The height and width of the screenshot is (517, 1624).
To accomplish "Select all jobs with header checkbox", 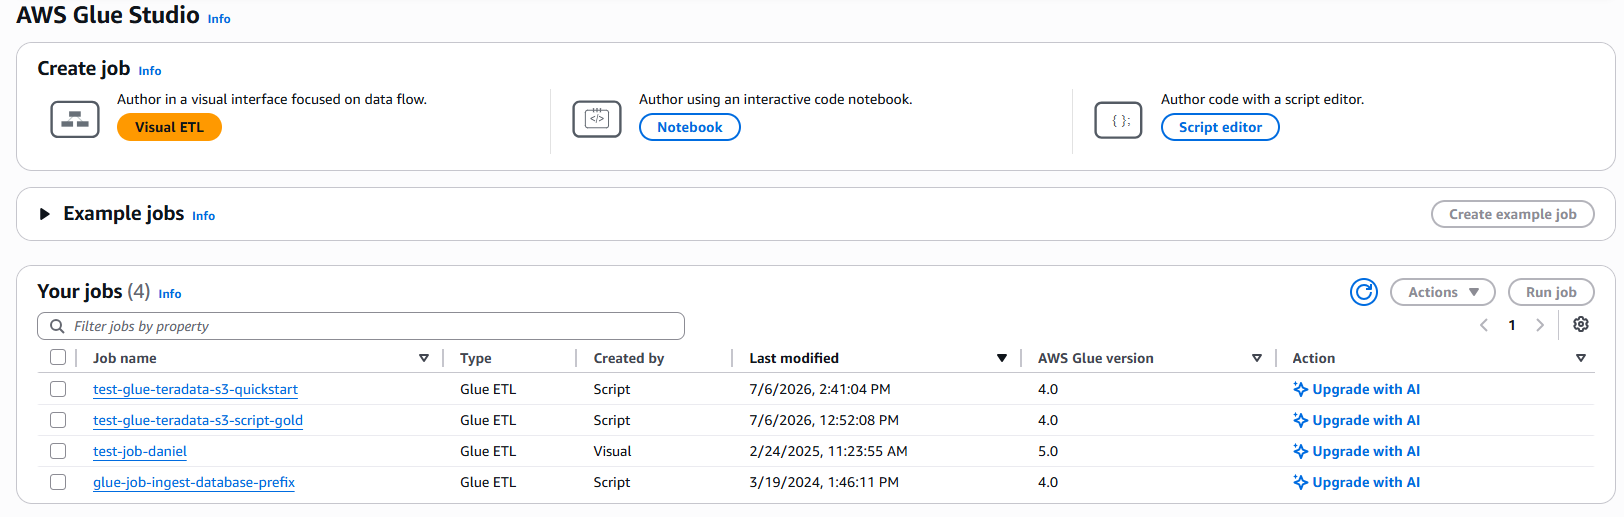I will coord(58,357).
